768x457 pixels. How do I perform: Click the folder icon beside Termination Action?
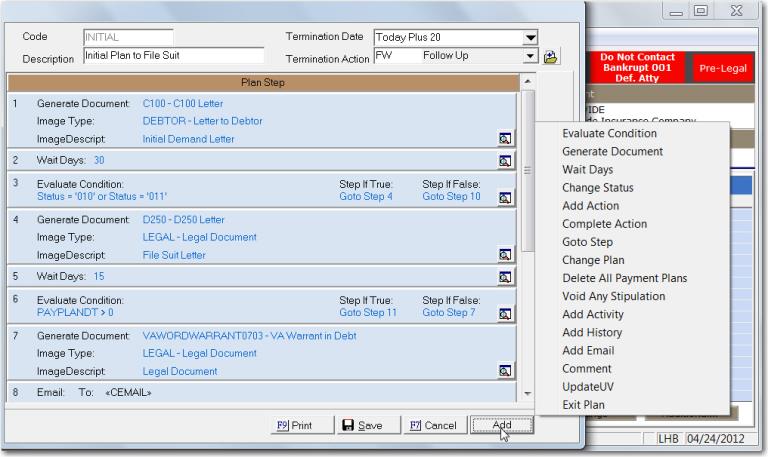[550, 57]
